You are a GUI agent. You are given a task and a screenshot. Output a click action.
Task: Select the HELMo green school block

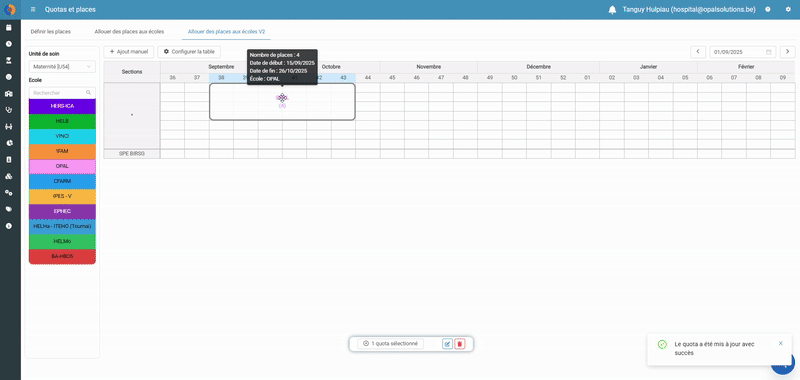62,241
